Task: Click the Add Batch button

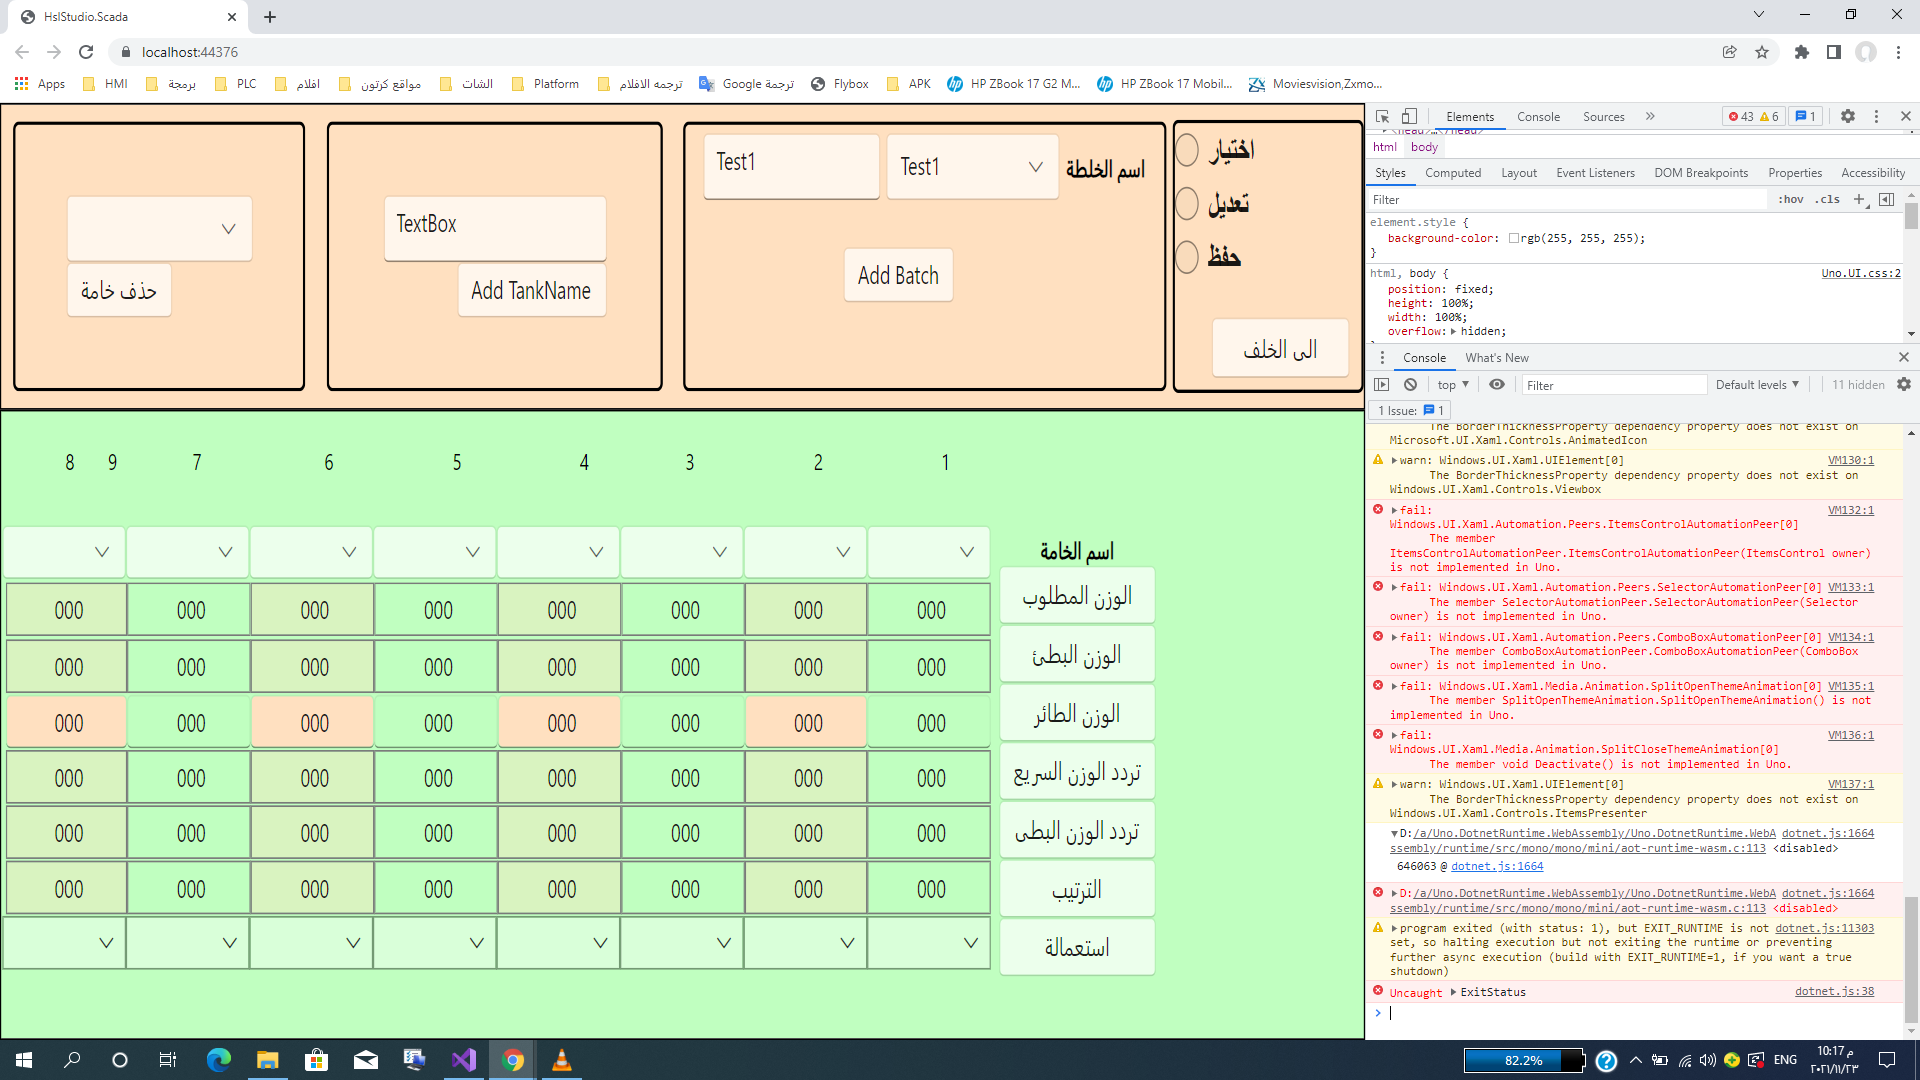Action: [898, 275]
